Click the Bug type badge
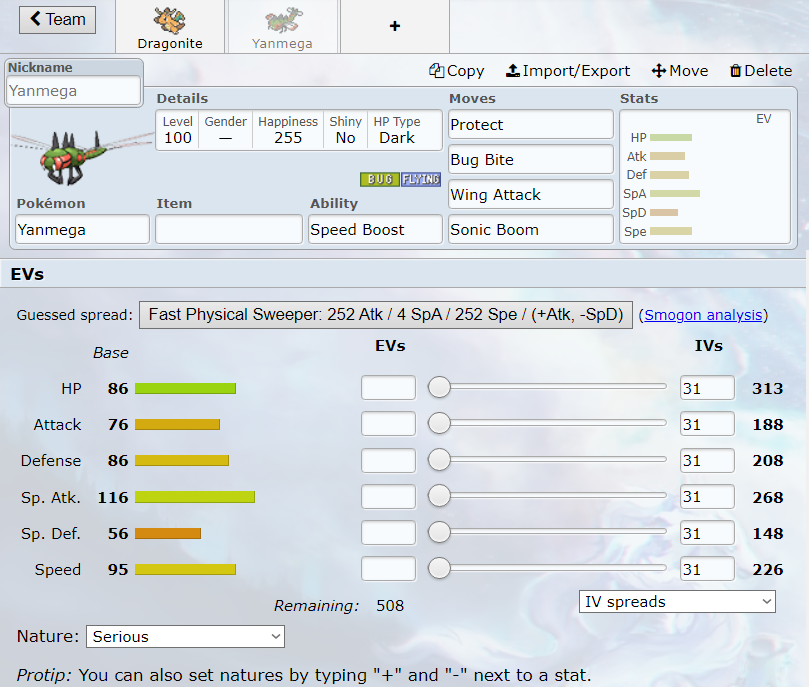The width and height of the screenshot is (809, 687). pyautogui.click(x=380, y=179)
